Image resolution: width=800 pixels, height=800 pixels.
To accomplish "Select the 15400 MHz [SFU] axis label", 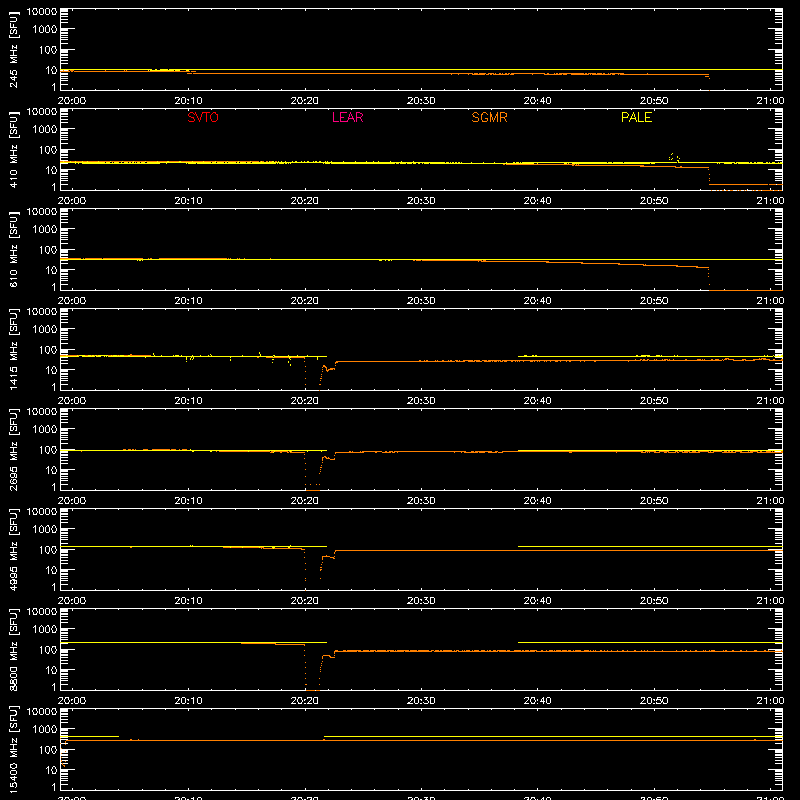I will pyautogui.click(x=14, y=748).
